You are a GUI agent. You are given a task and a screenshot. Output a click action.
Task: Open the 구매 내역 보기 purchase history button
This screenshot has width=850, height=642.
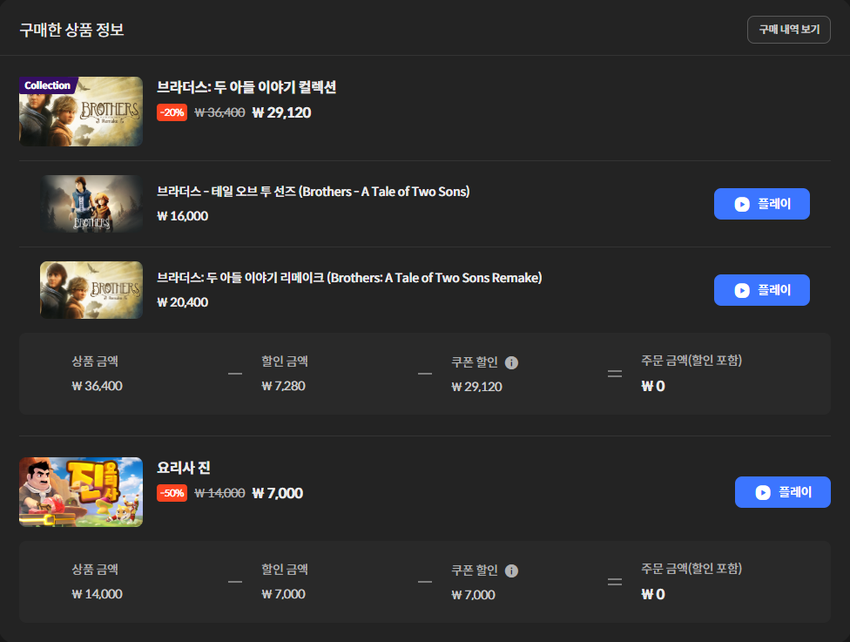[789, 29]
